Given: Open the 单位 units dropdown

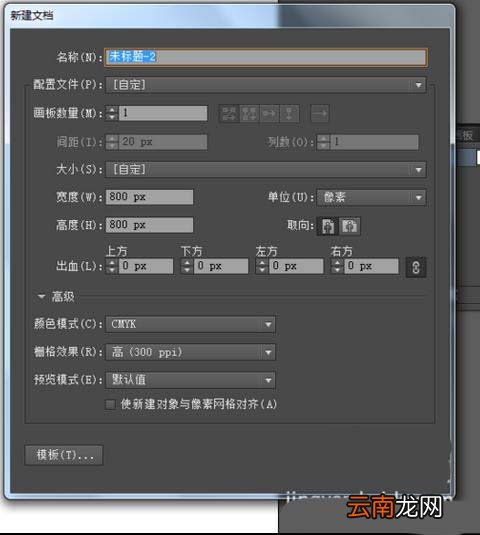Looking at the screenshot, I should click(371, 198).
